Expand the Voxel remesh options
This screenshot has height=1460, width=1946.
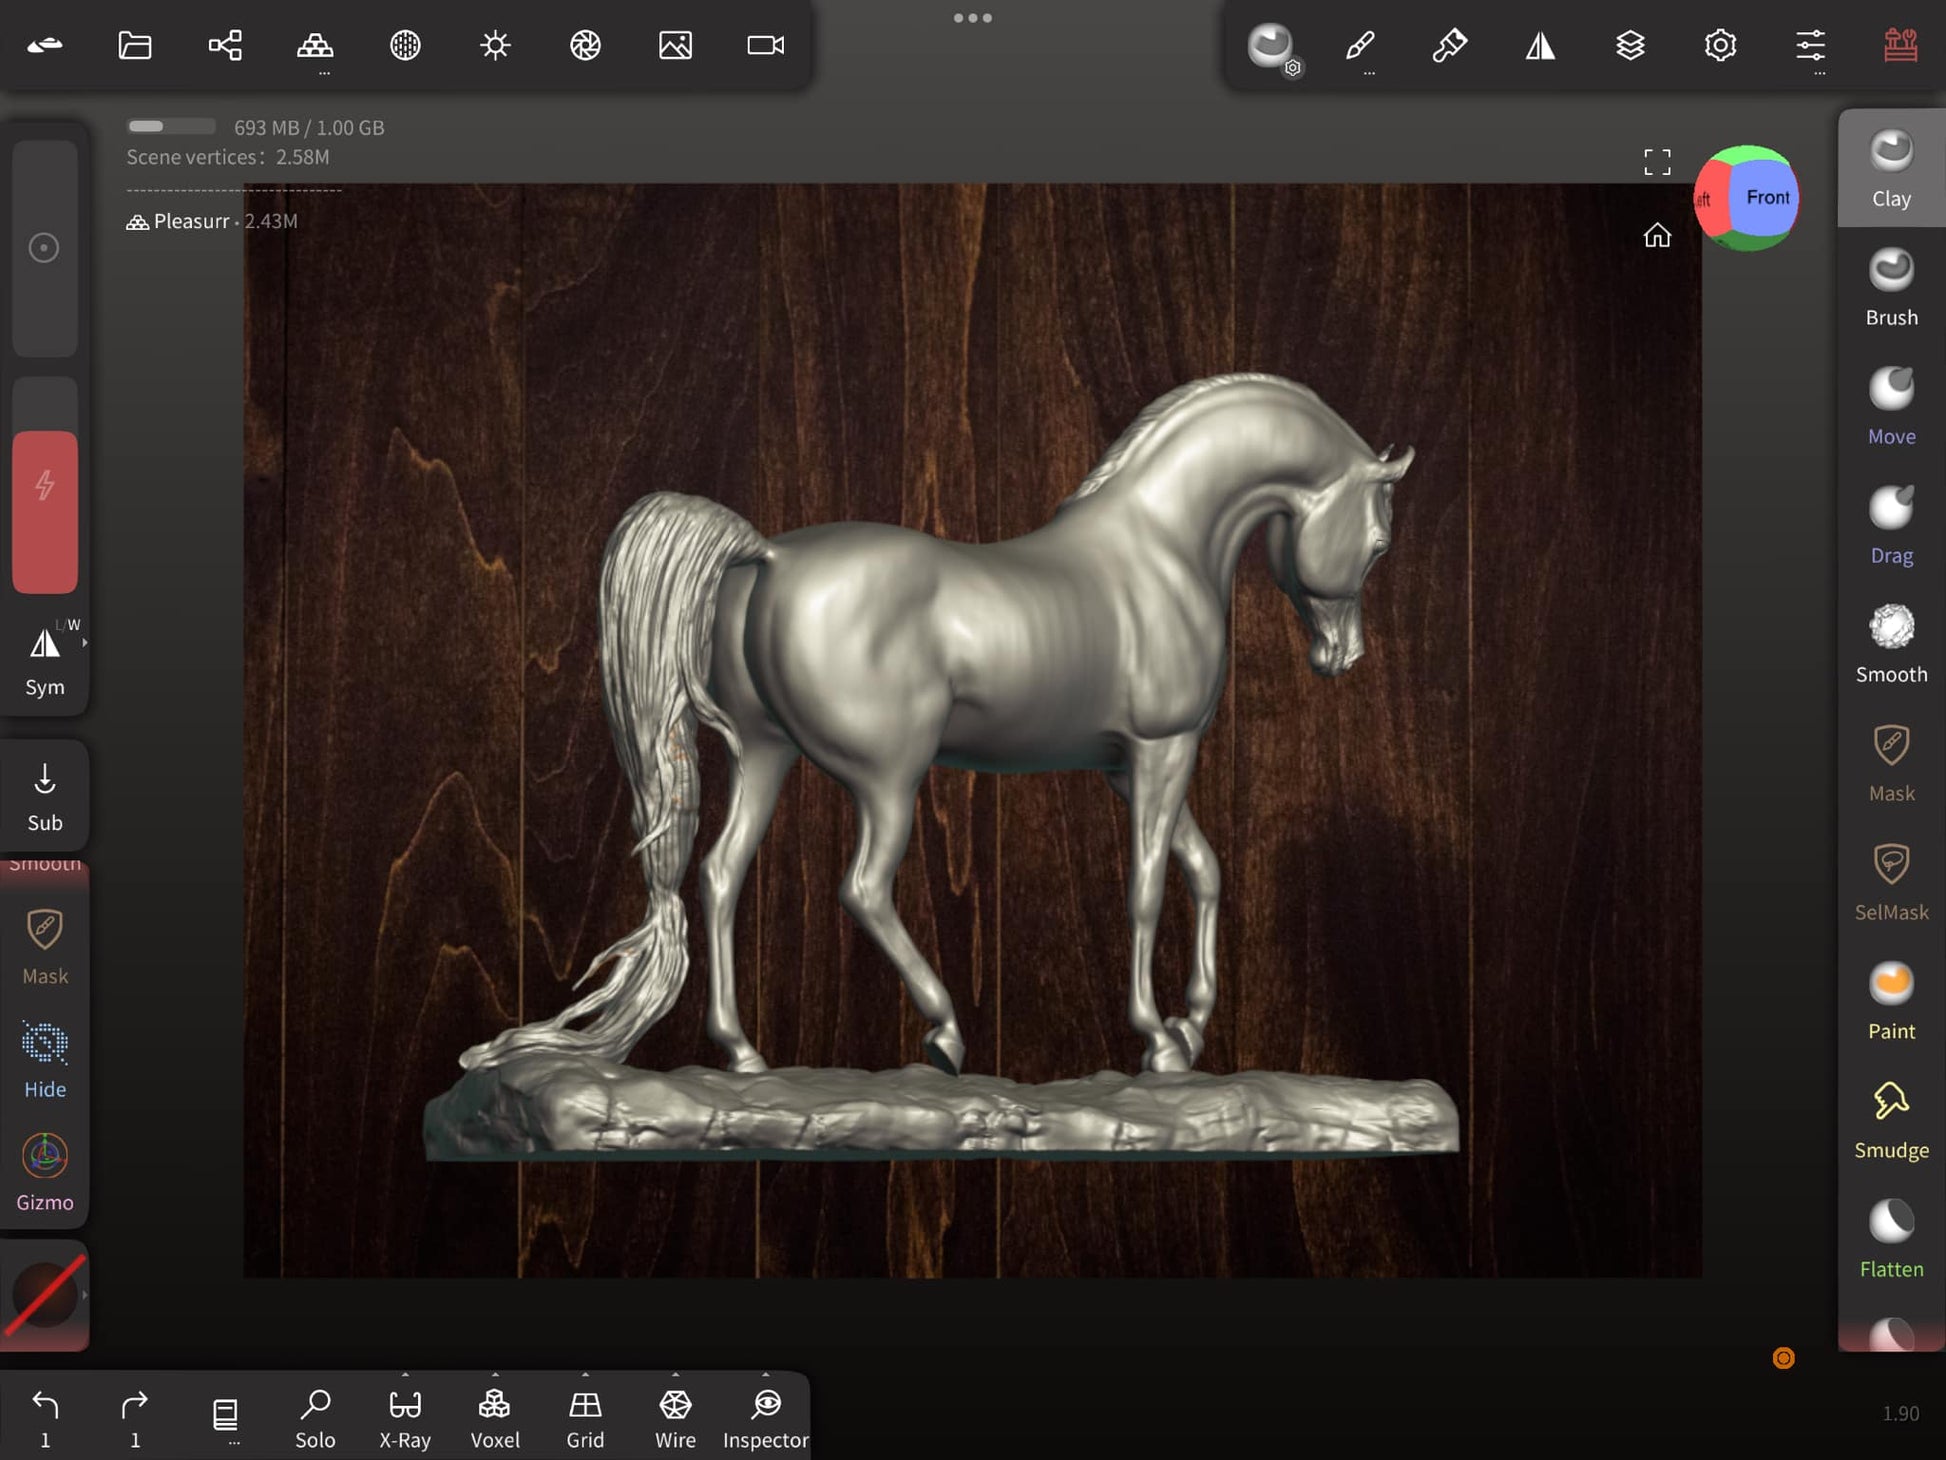[495, 1376]
